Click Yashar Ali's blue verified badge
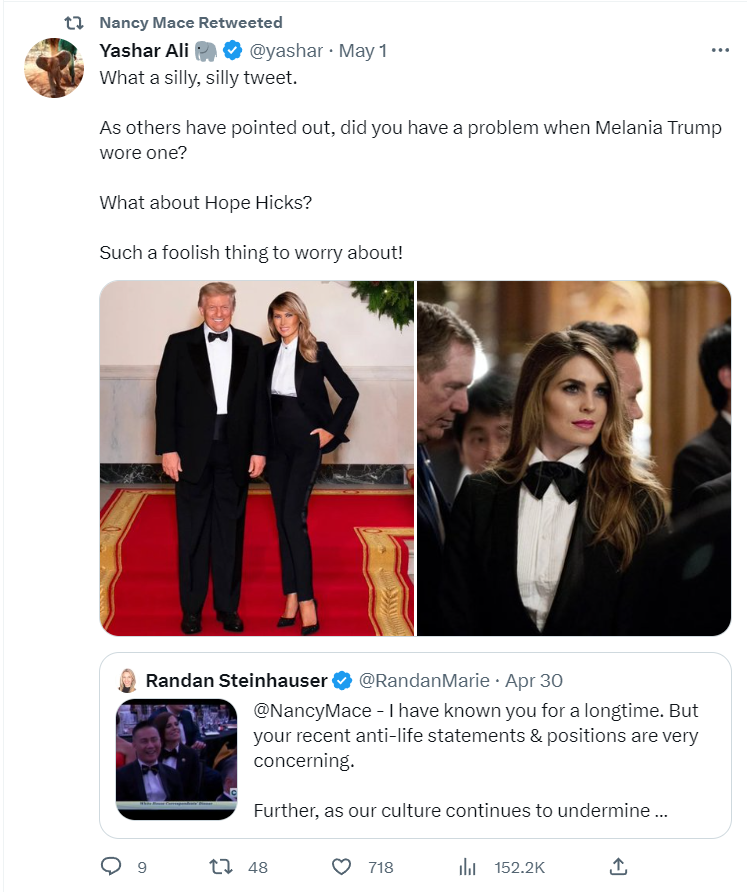The height and width of the screenshot is (892, 747). [x=233, y=50]
